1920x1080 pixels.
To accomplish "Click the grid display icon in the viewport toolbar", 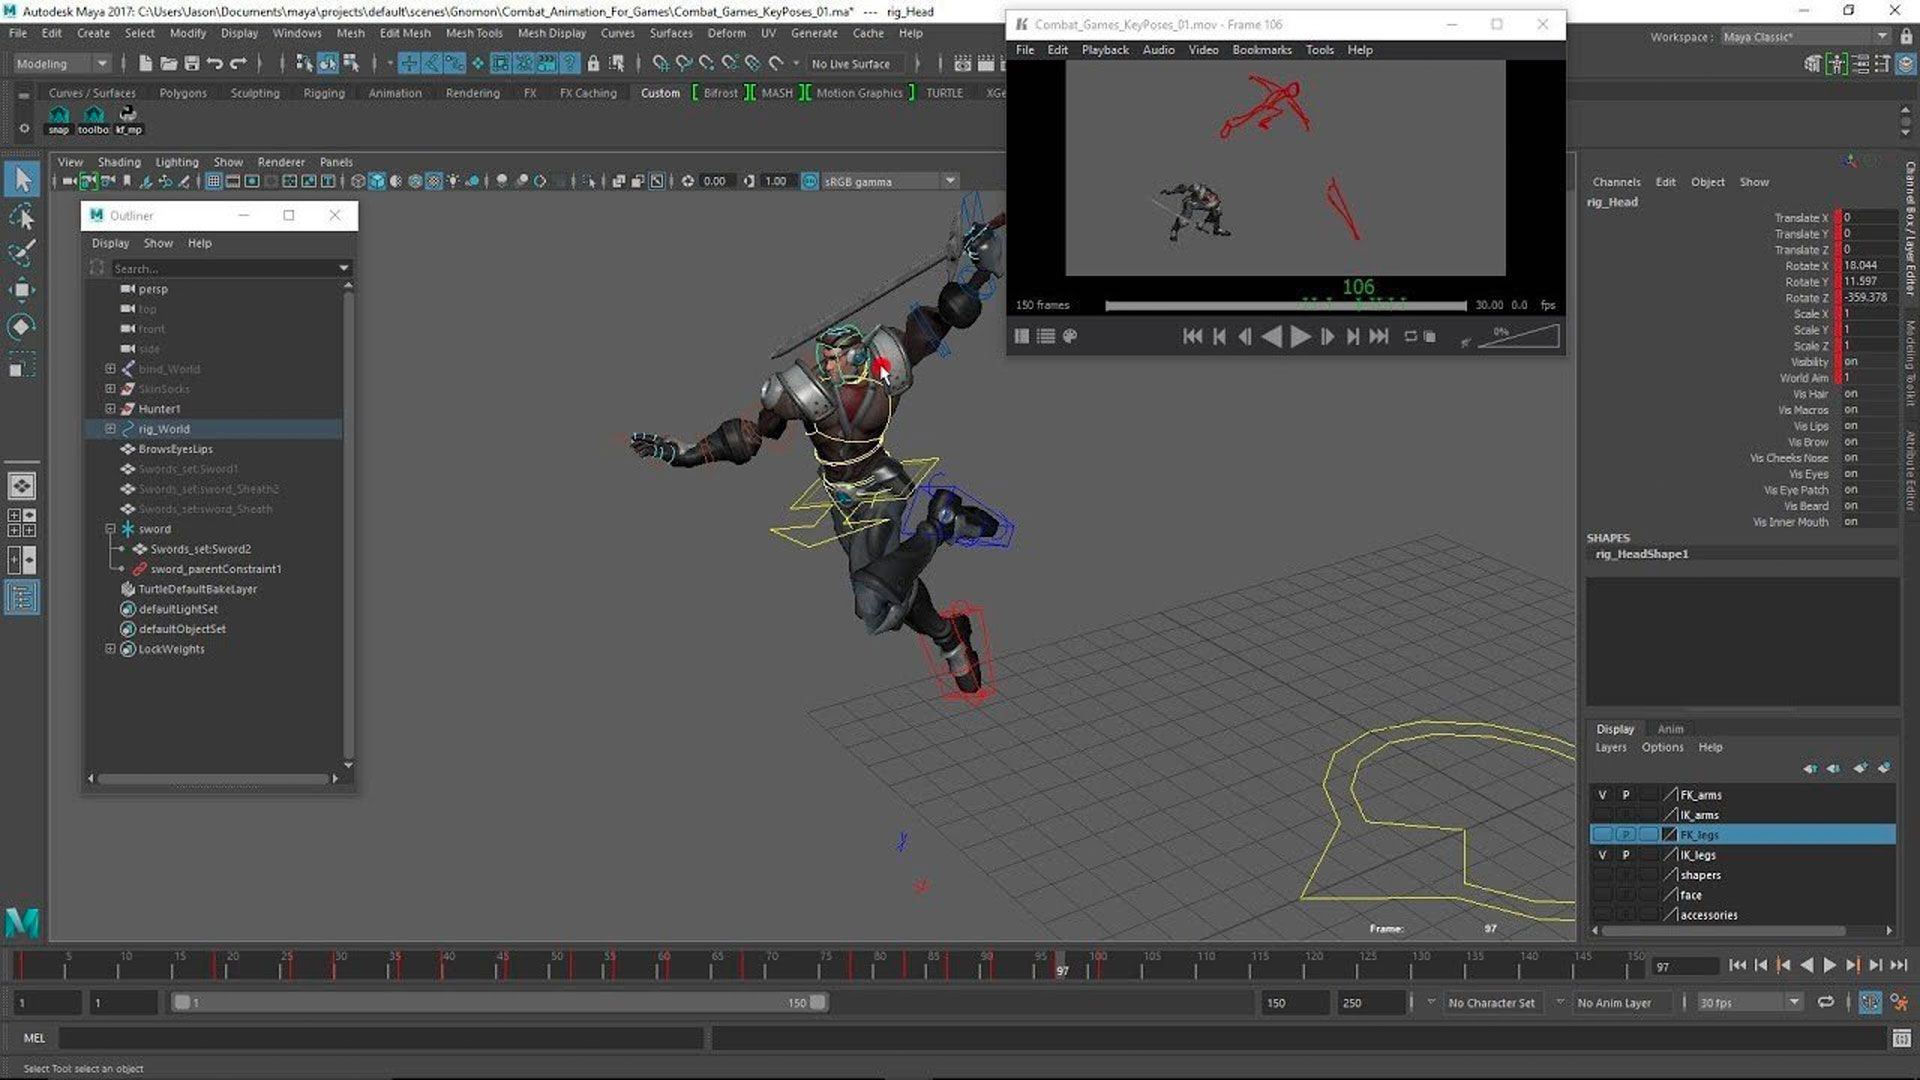I will 213,181.
